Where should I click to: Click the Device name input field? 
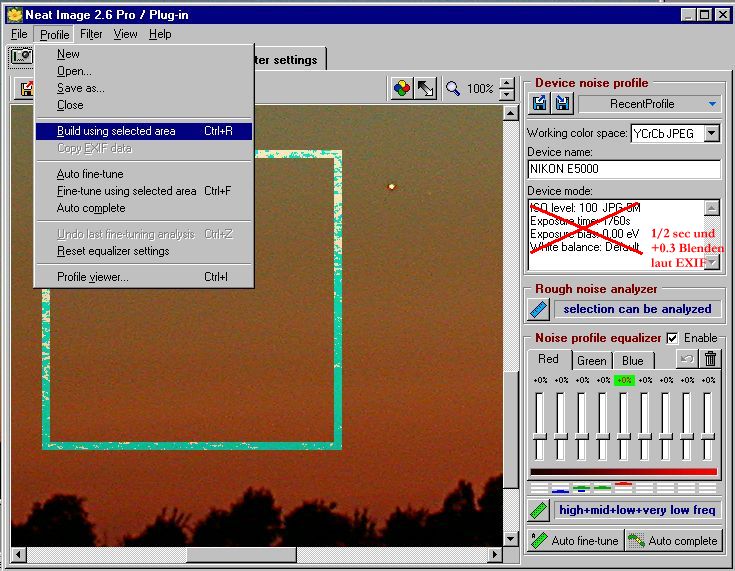point(623,169)
